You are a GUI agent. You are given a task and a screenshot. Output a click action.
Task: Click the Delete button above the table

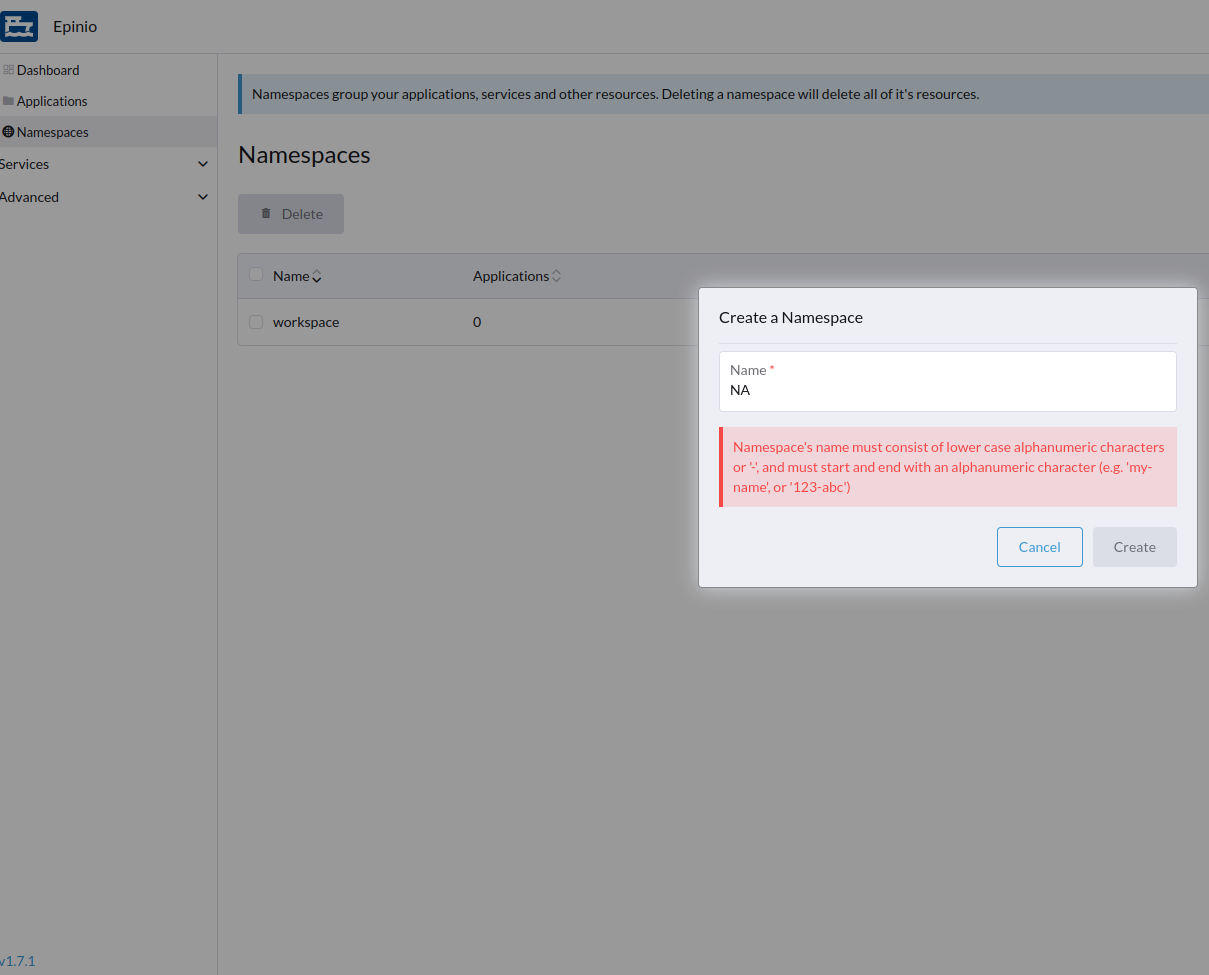click(x=290, y=213)
